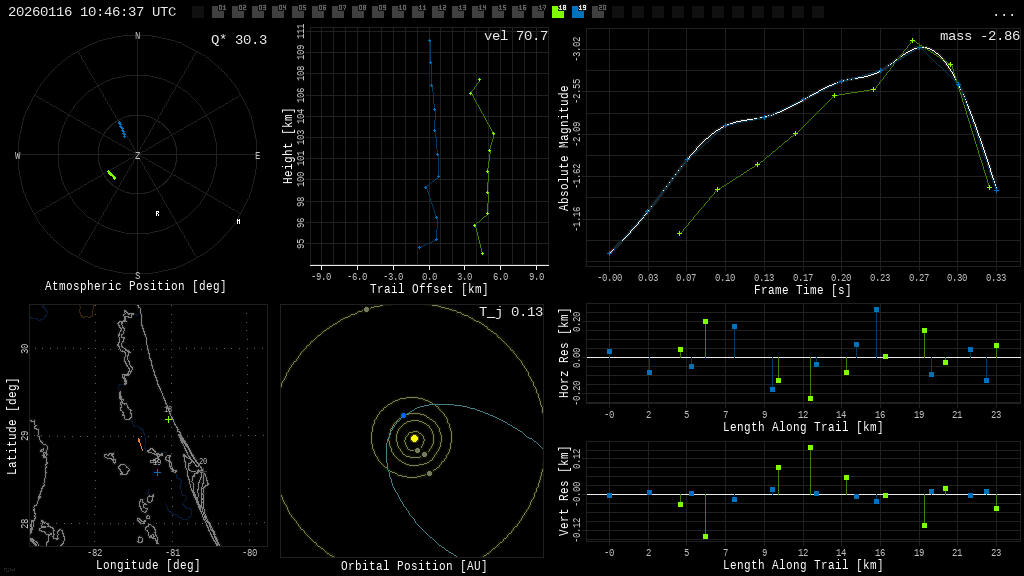Click the mass -2.86 readout
This screenshot has height=576, width=1024.
click(x=979, y=36)
